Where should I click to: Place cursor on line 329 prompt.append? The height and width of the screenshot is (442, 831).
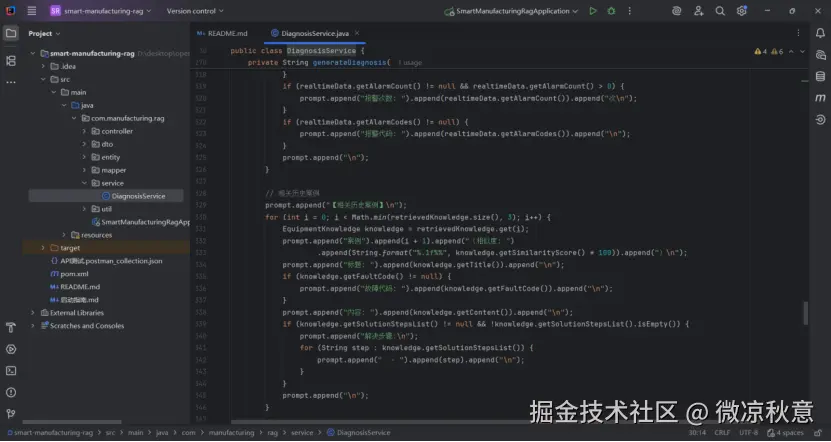coord(296,205)
